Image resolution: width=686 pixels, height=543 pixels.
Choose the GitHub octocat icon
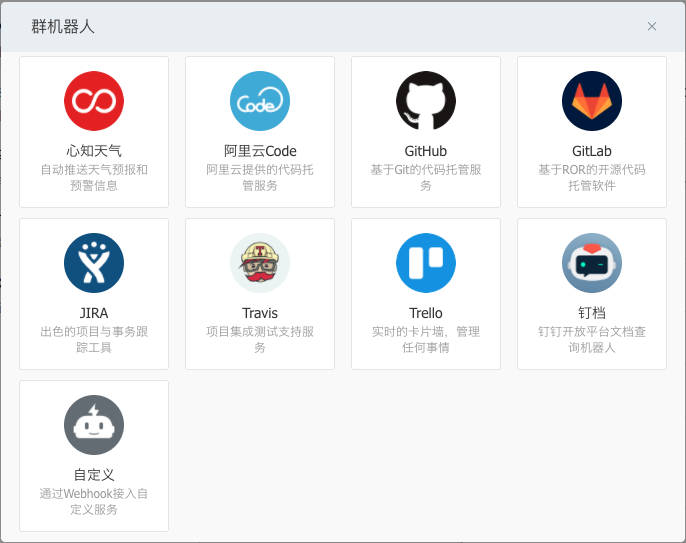click(426, 101)
